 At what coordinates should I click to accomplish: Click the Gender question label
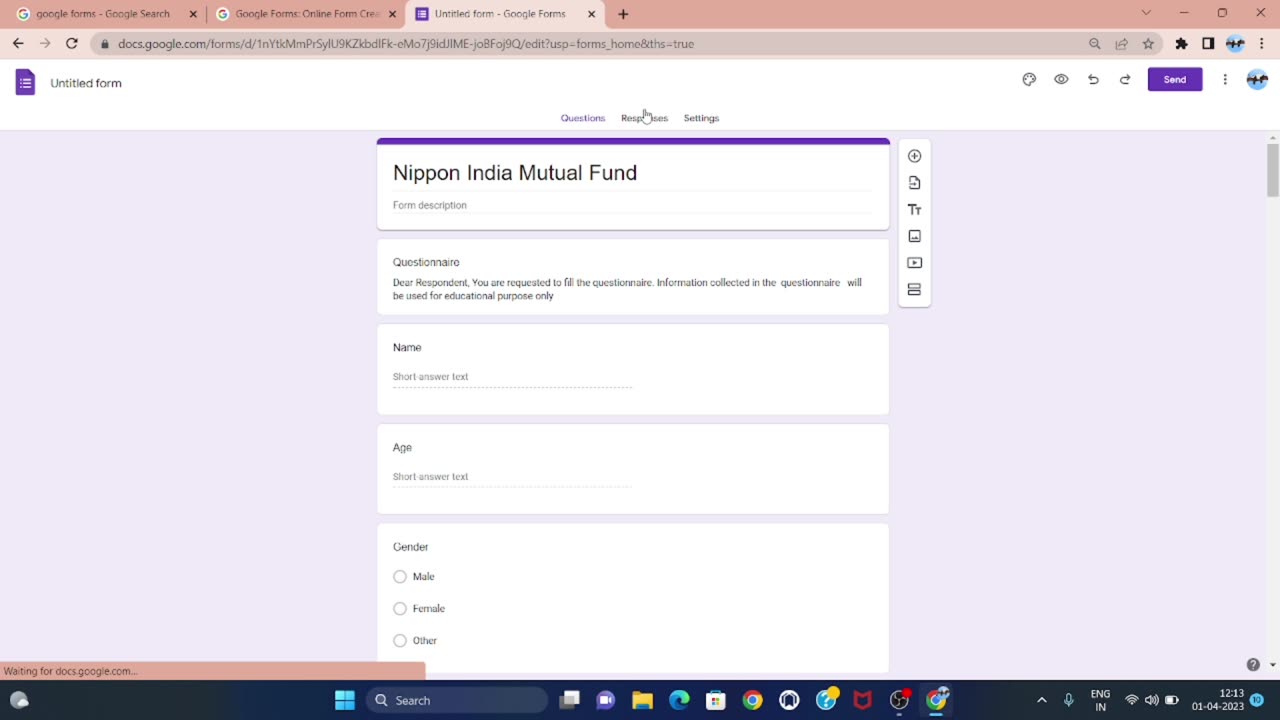[410, 547]
